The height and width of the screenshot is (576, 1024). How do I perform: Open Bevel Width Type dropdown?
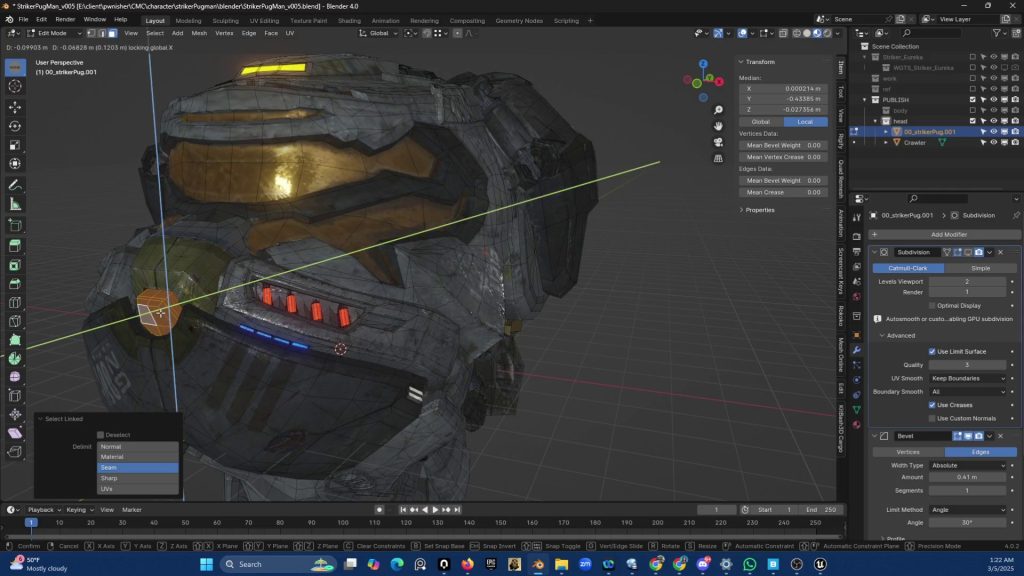(968, 466)
